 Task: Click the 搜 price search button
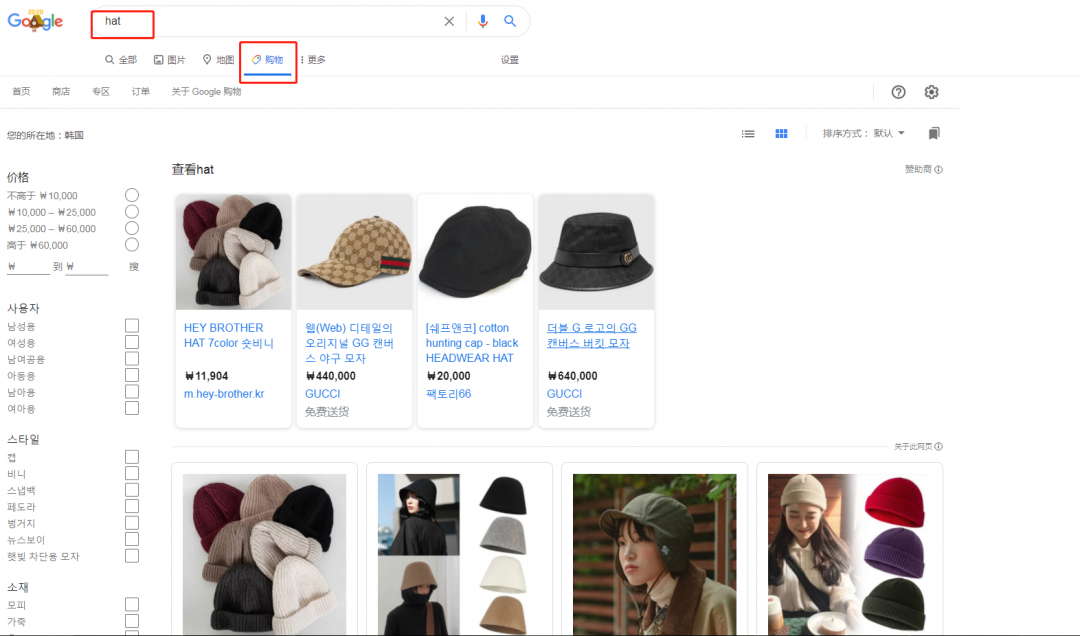[x=134, y=267]
